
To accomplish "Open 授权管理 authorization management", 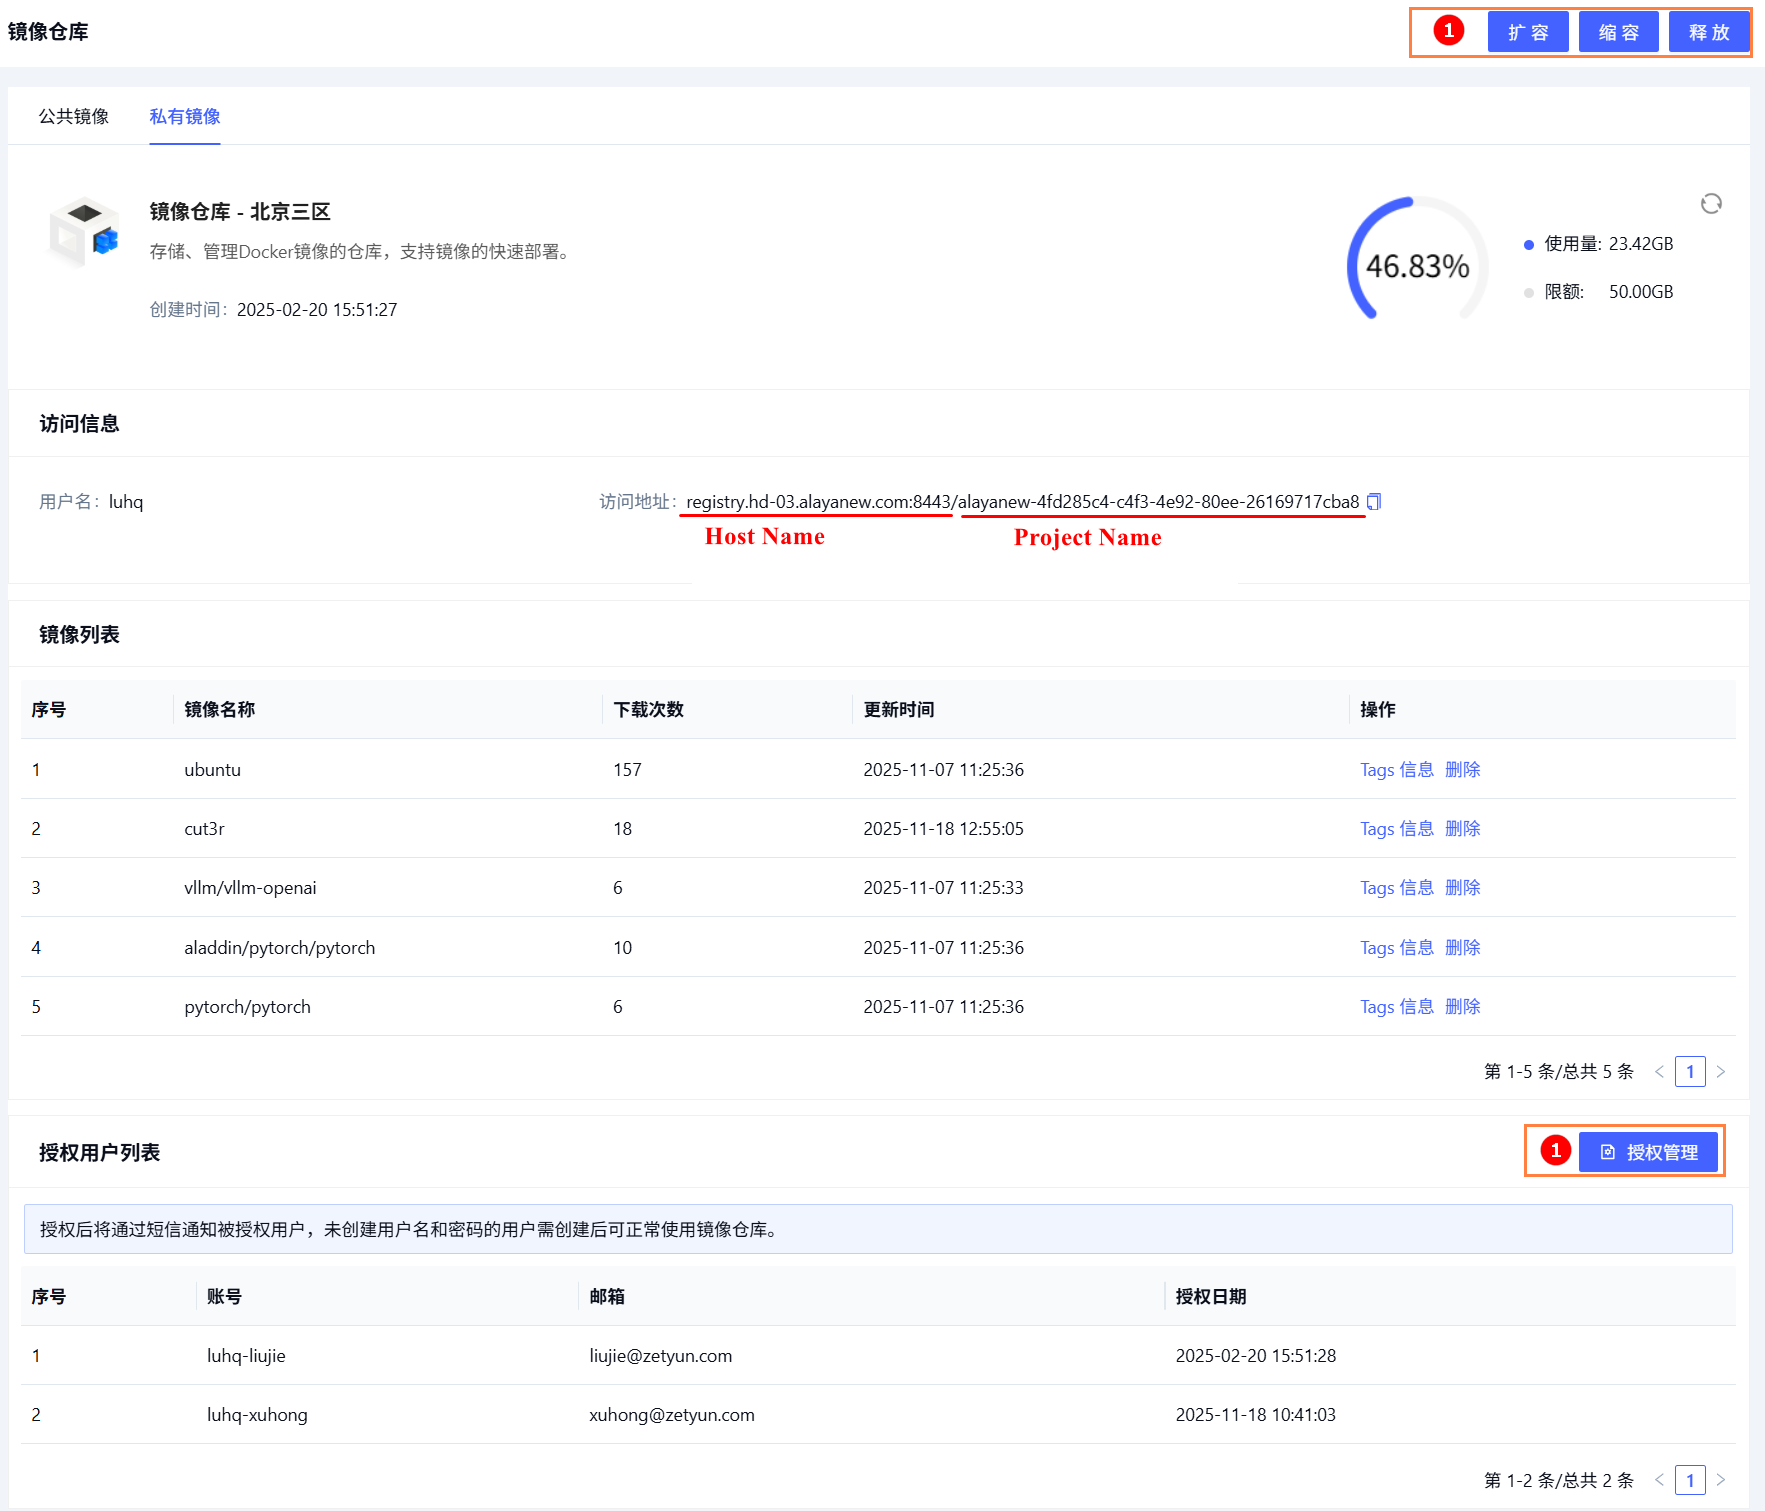I will click(1648, 1152).
